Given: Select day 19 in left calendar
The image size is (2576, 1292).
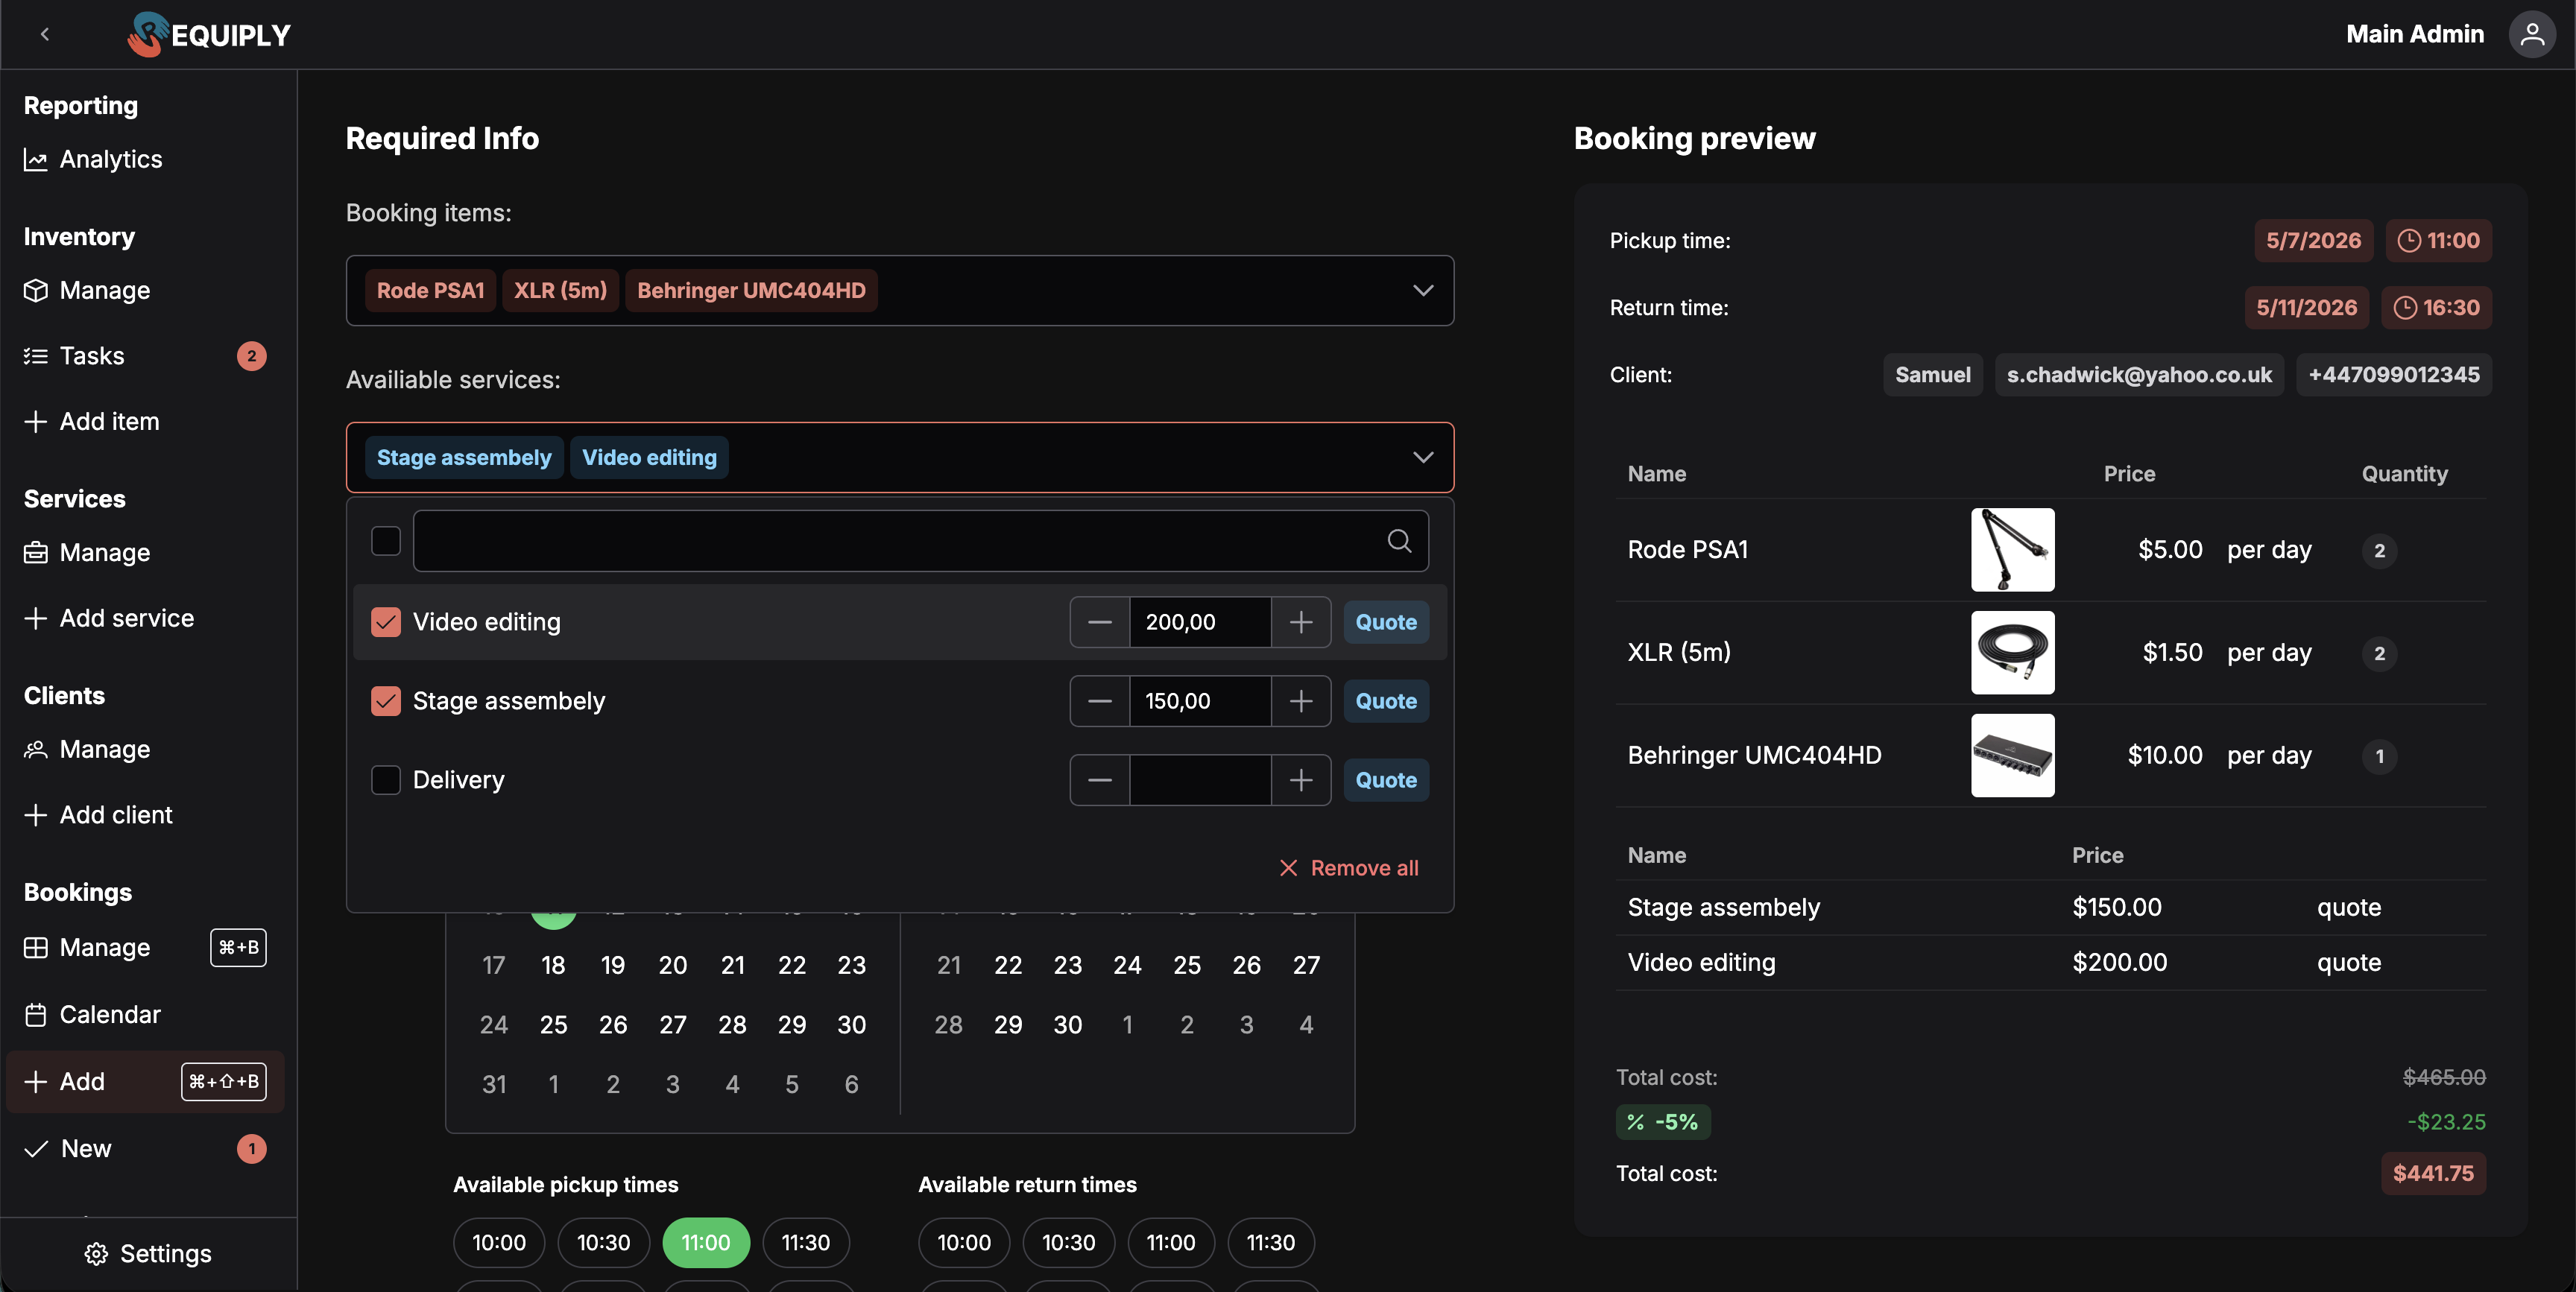Looking at the screenshot, I should [x=613, y=965].
